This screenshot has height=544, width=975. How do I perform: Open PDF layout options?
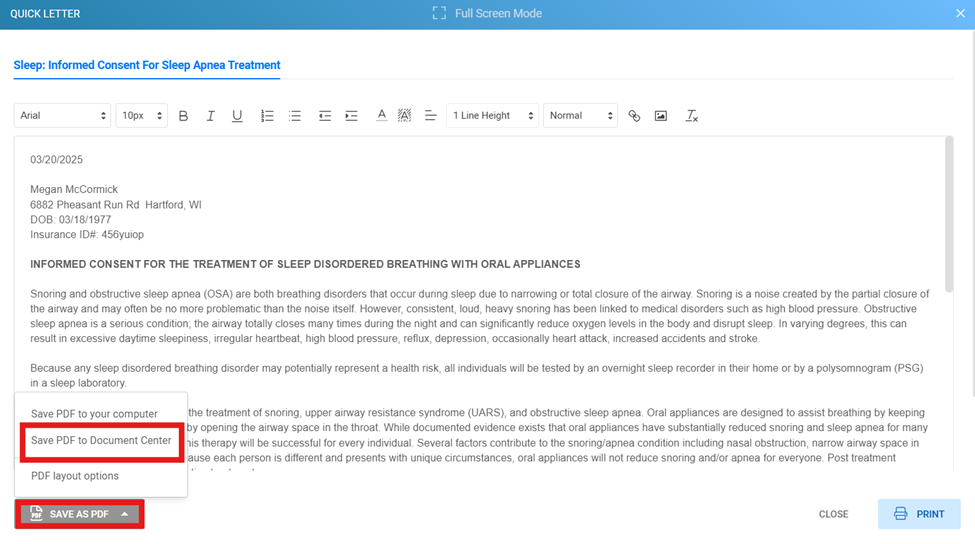coord(75,476)
